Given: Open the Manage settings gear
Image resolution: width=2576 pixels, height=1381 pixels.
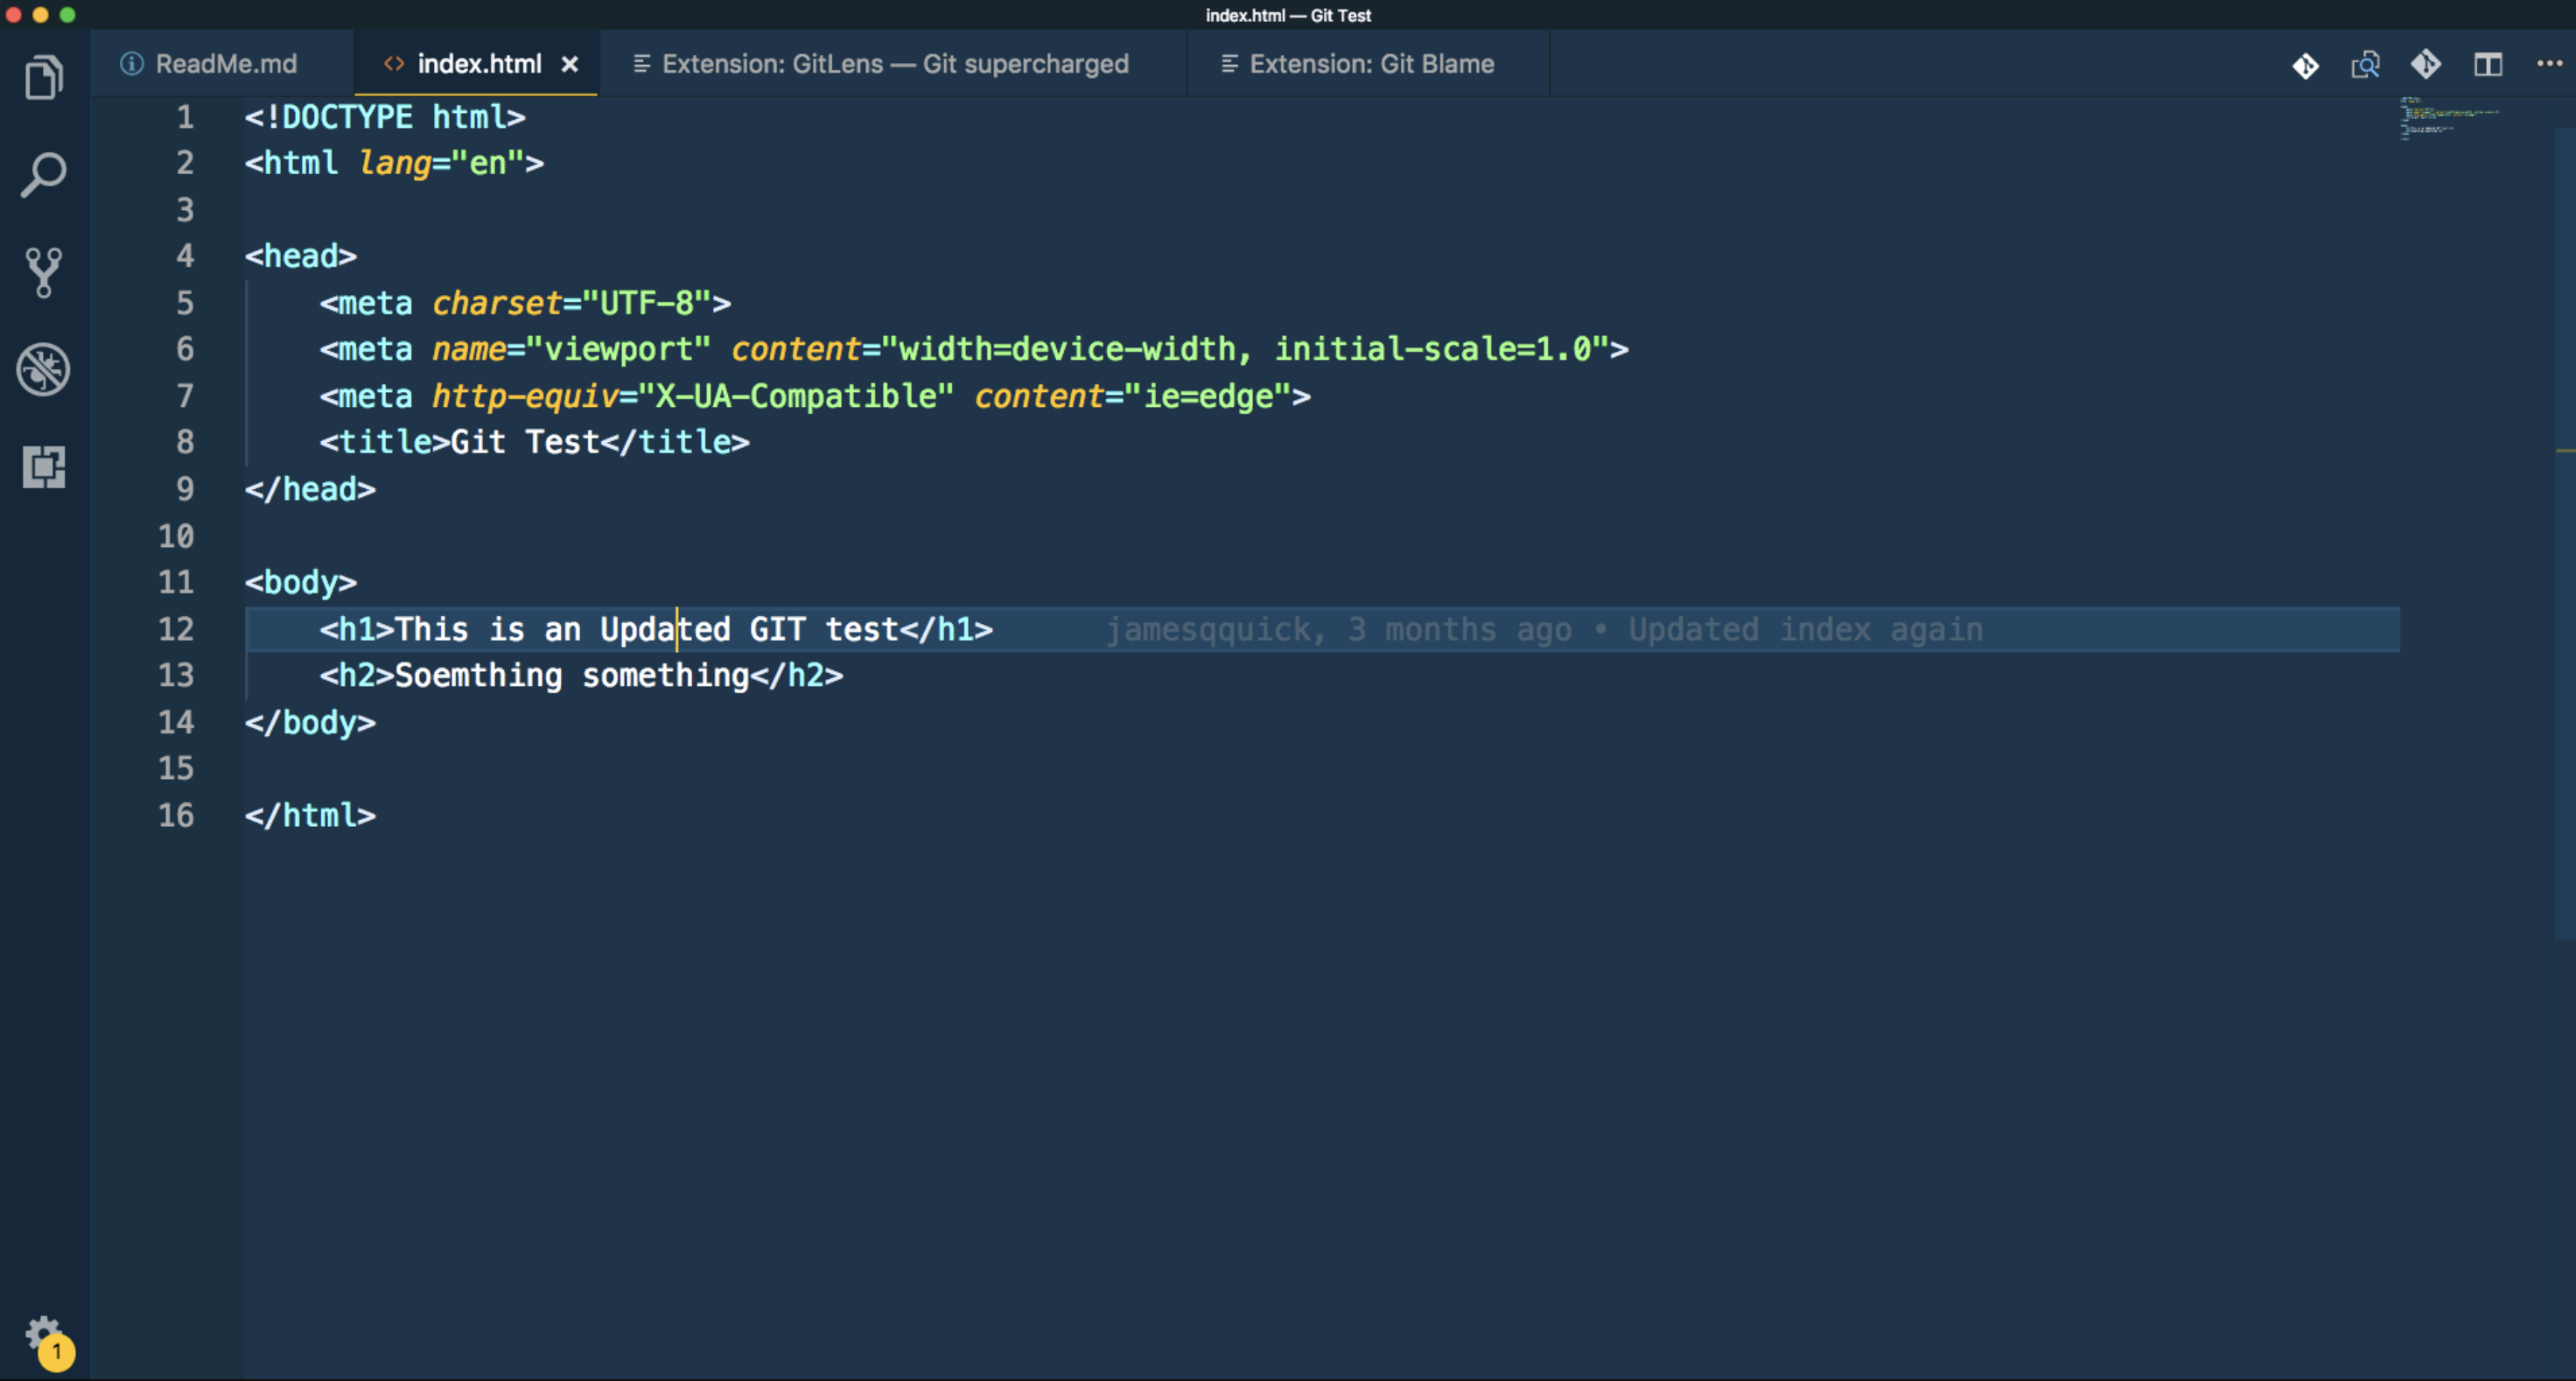Looking at the screenshot, I should coord(44,1332).
